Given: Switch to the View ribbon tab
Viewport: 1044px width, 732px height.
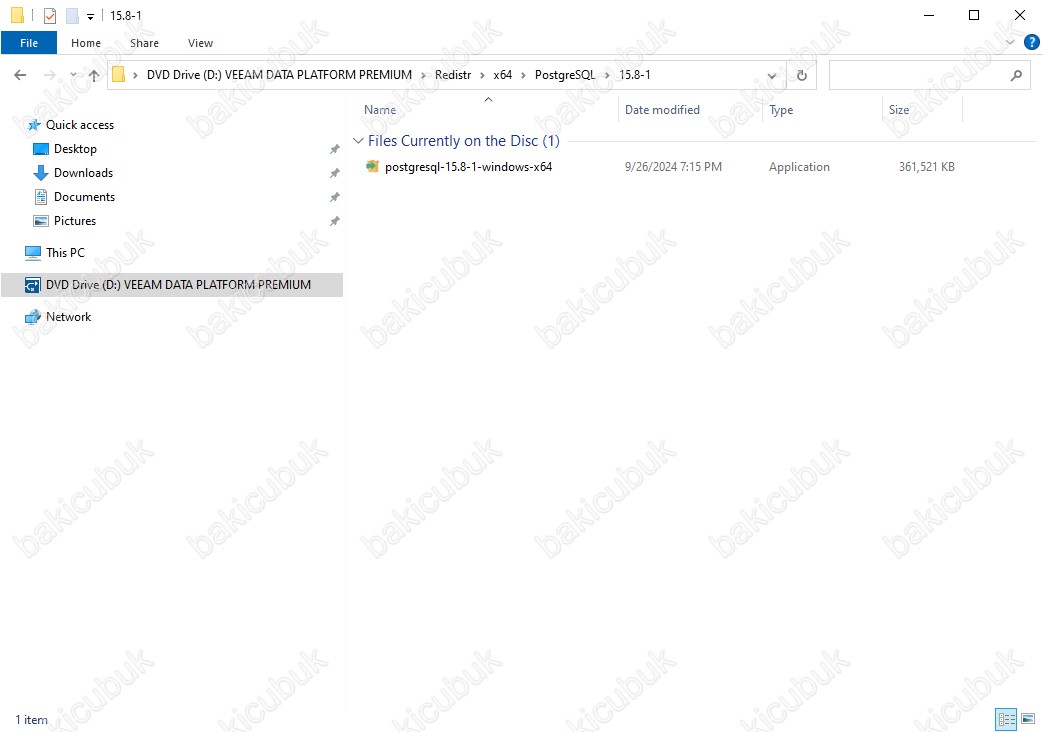Looking at the screenshot, I should [200, 43].
